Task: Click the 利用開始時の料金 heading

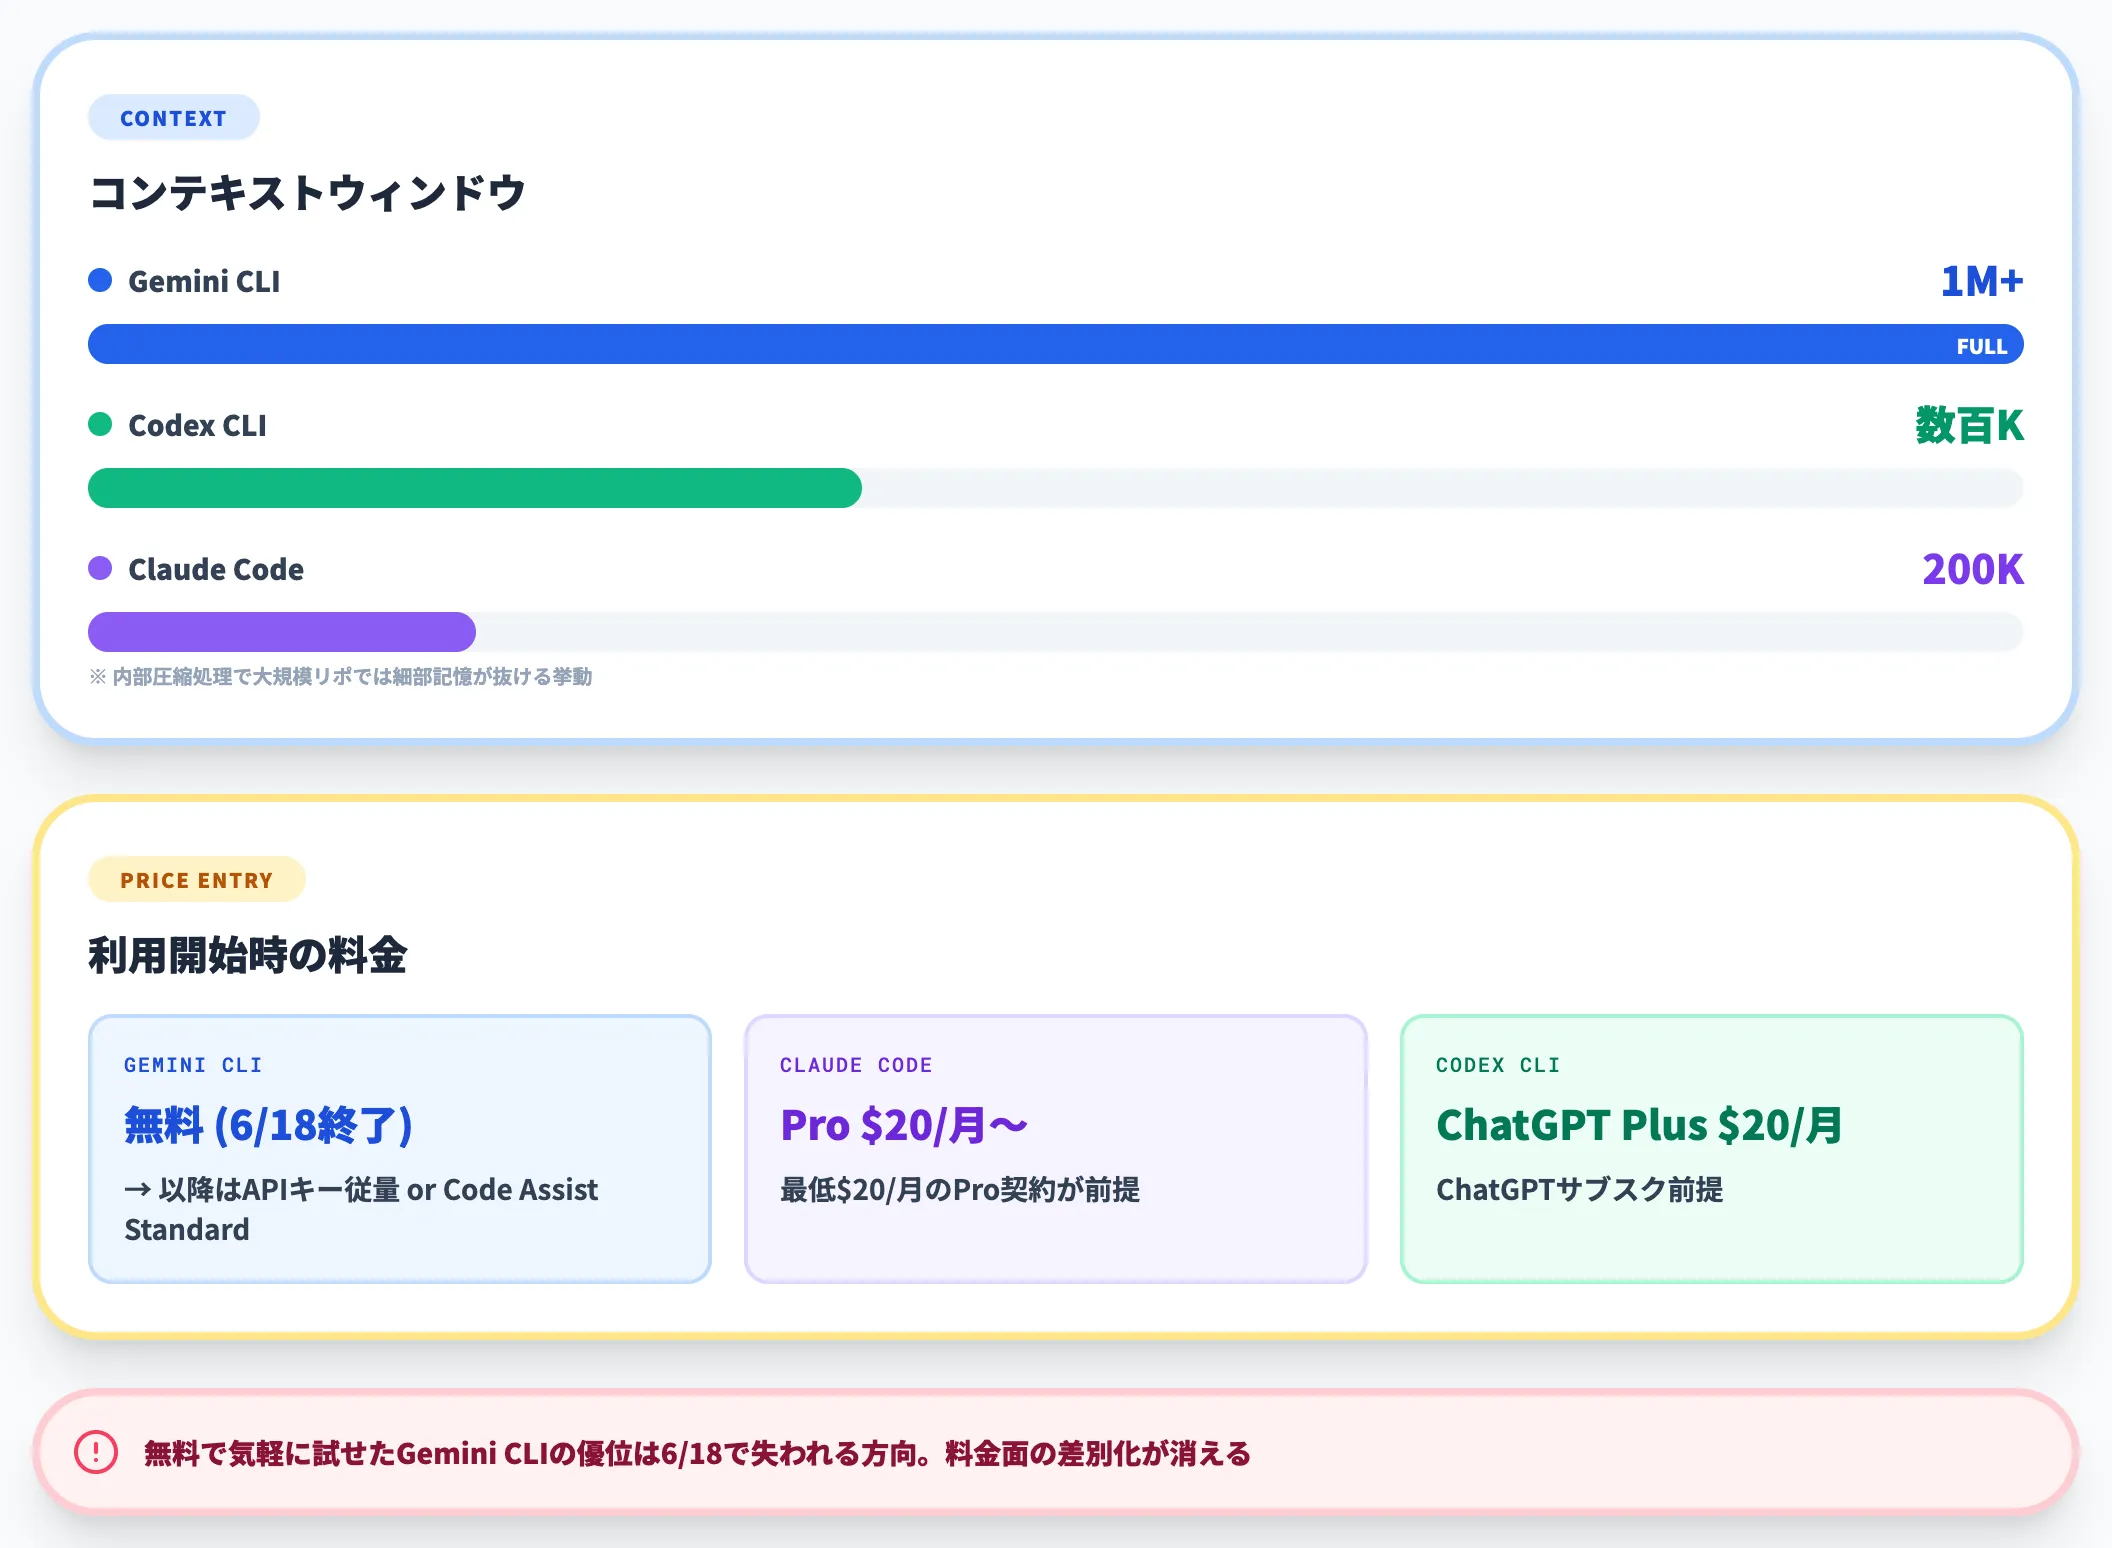Action: tap(247, 954)
